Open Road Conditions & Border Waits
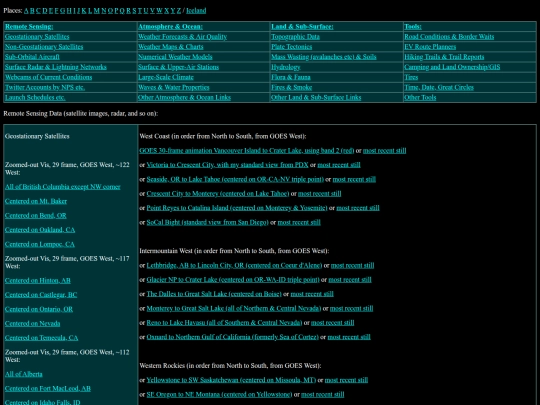The height and width of the screenshot is (405, 540). (x=449, y=37)
